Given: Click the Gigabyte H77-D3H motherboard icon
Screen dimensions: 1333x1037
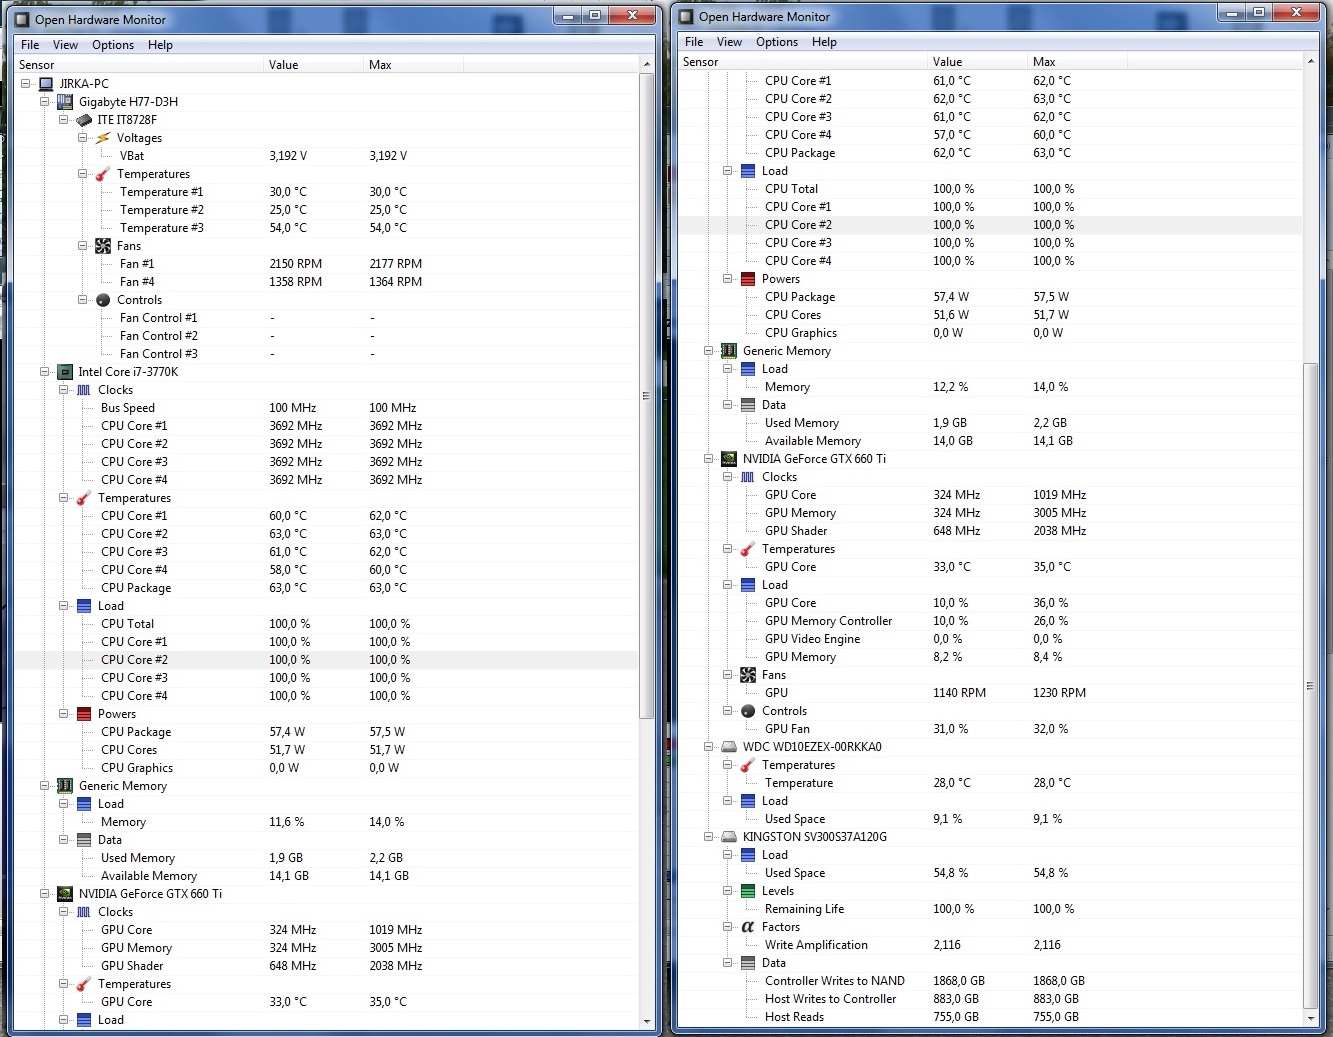Looking at the screenshot, I should tap(65, 102).
